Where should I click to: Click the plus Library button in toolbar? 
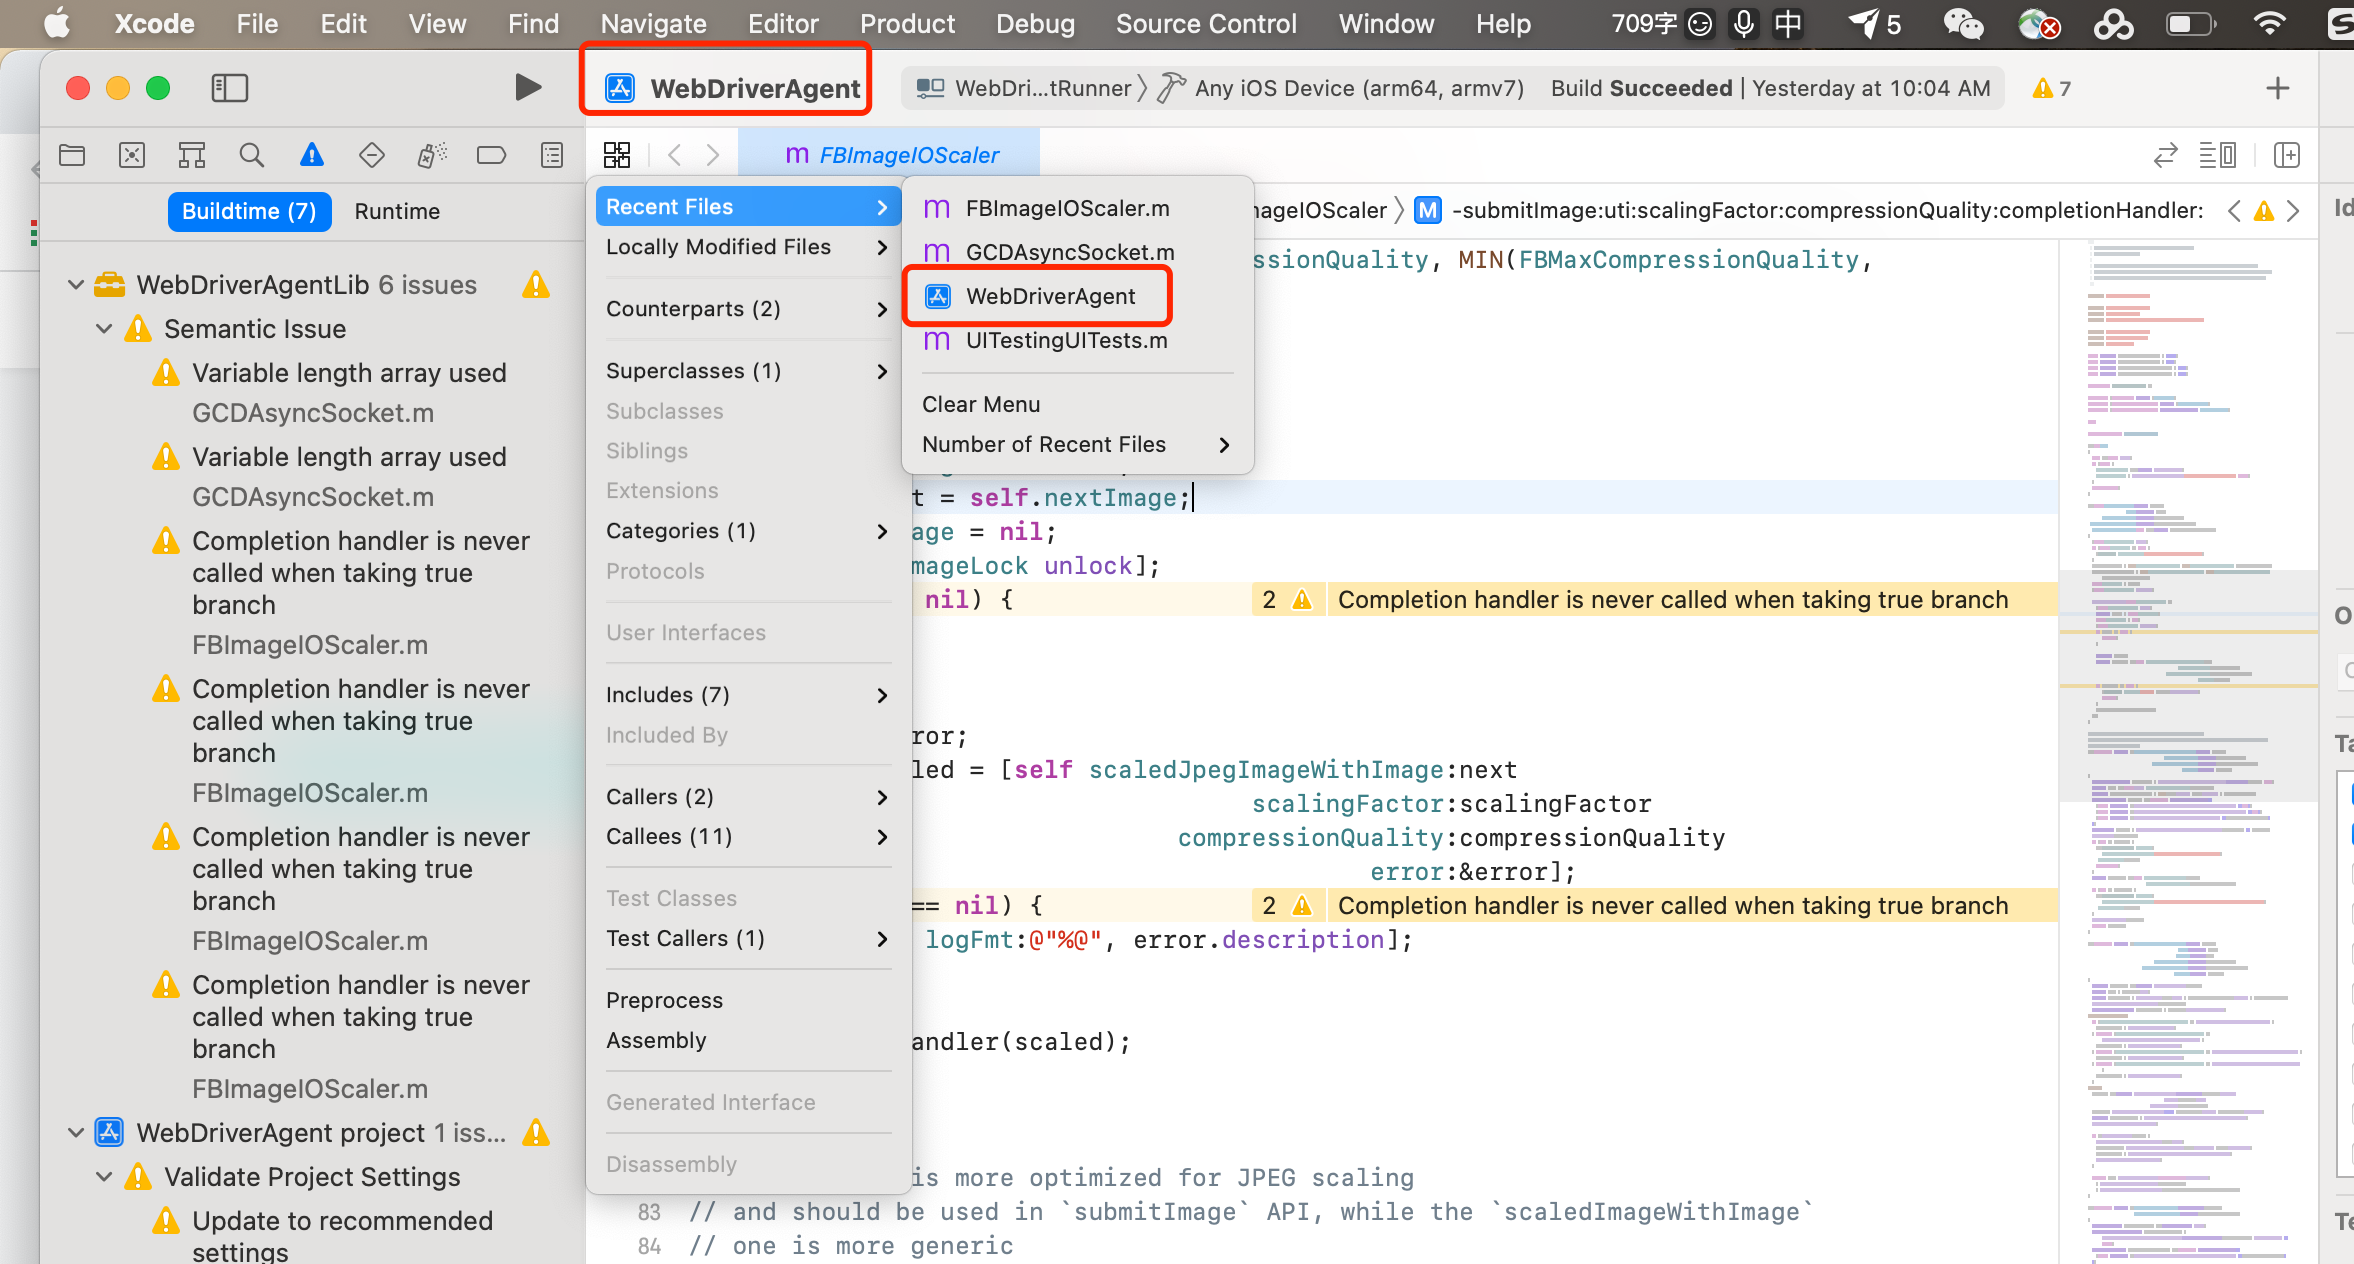[x=2278, y=88]
